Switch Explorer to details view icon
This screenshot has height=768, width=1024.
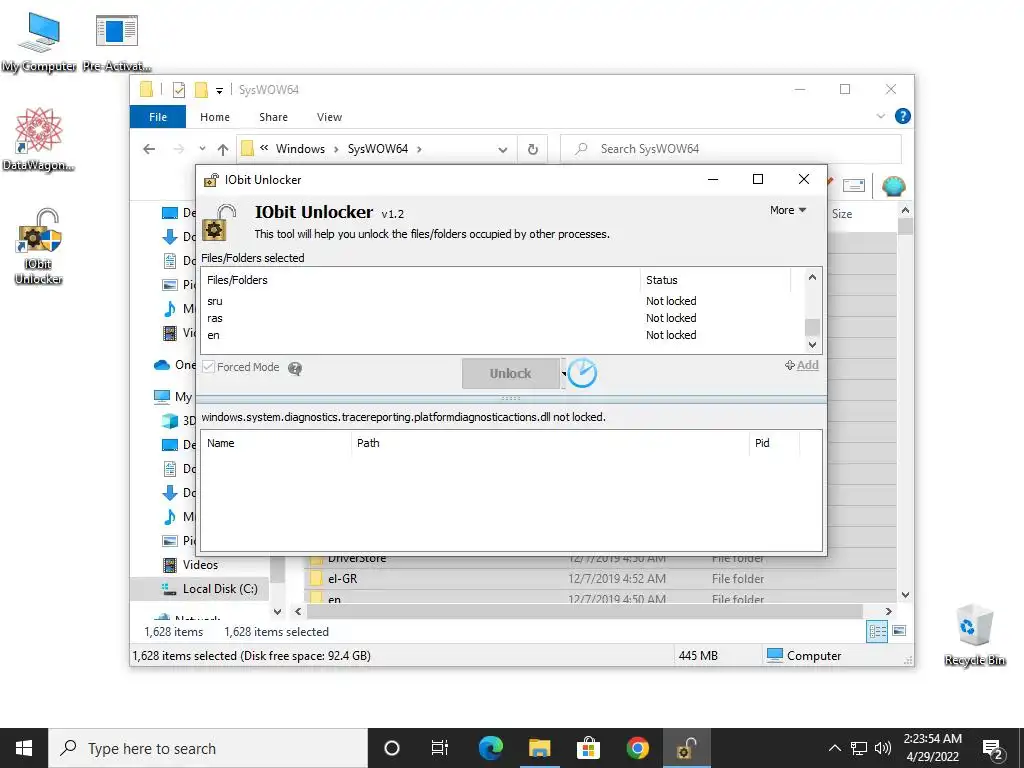coord(877,631)
